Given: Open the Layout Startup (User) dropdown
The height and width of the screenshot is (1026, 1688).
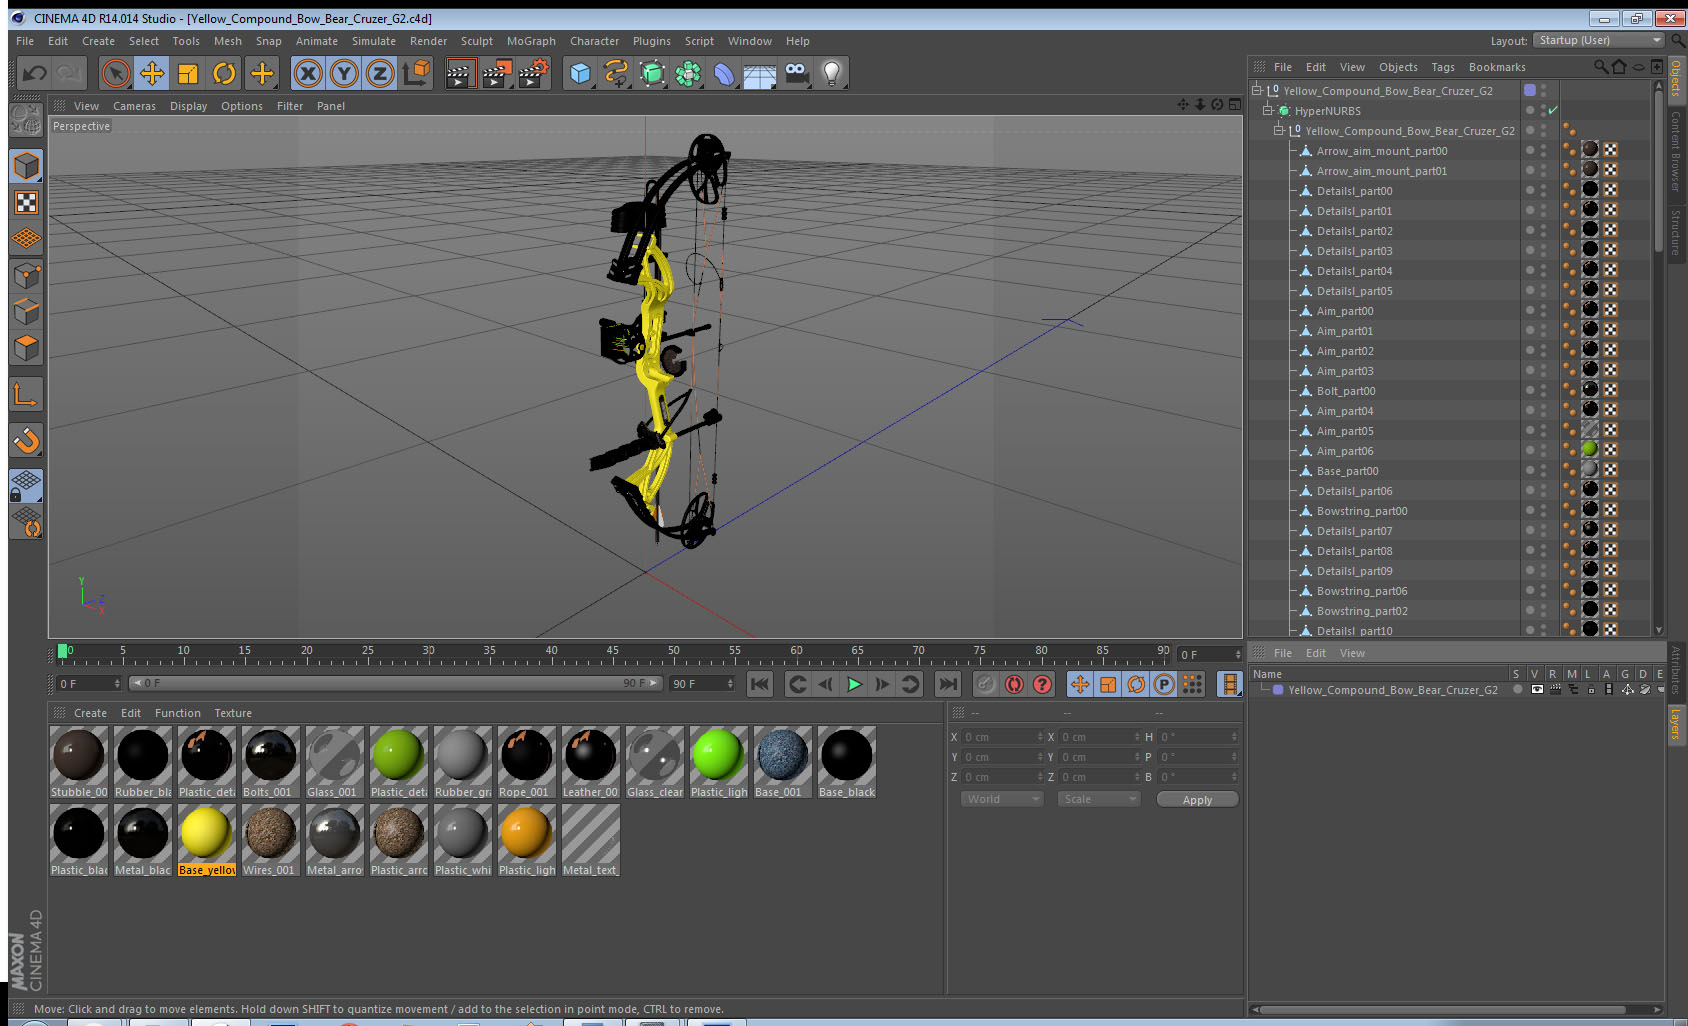Looking at the screenshot, I should click(1599, 40).
